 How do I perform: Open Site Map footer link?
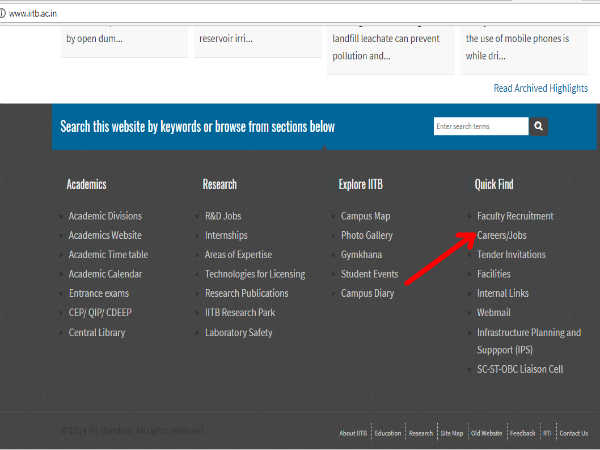pos(452,433)
